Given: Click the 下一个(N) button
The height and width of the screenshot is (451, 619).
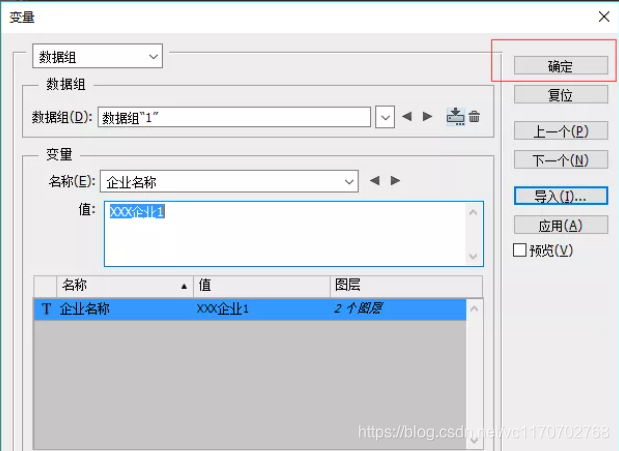Looking at the screenshot, I should (561, 160).
